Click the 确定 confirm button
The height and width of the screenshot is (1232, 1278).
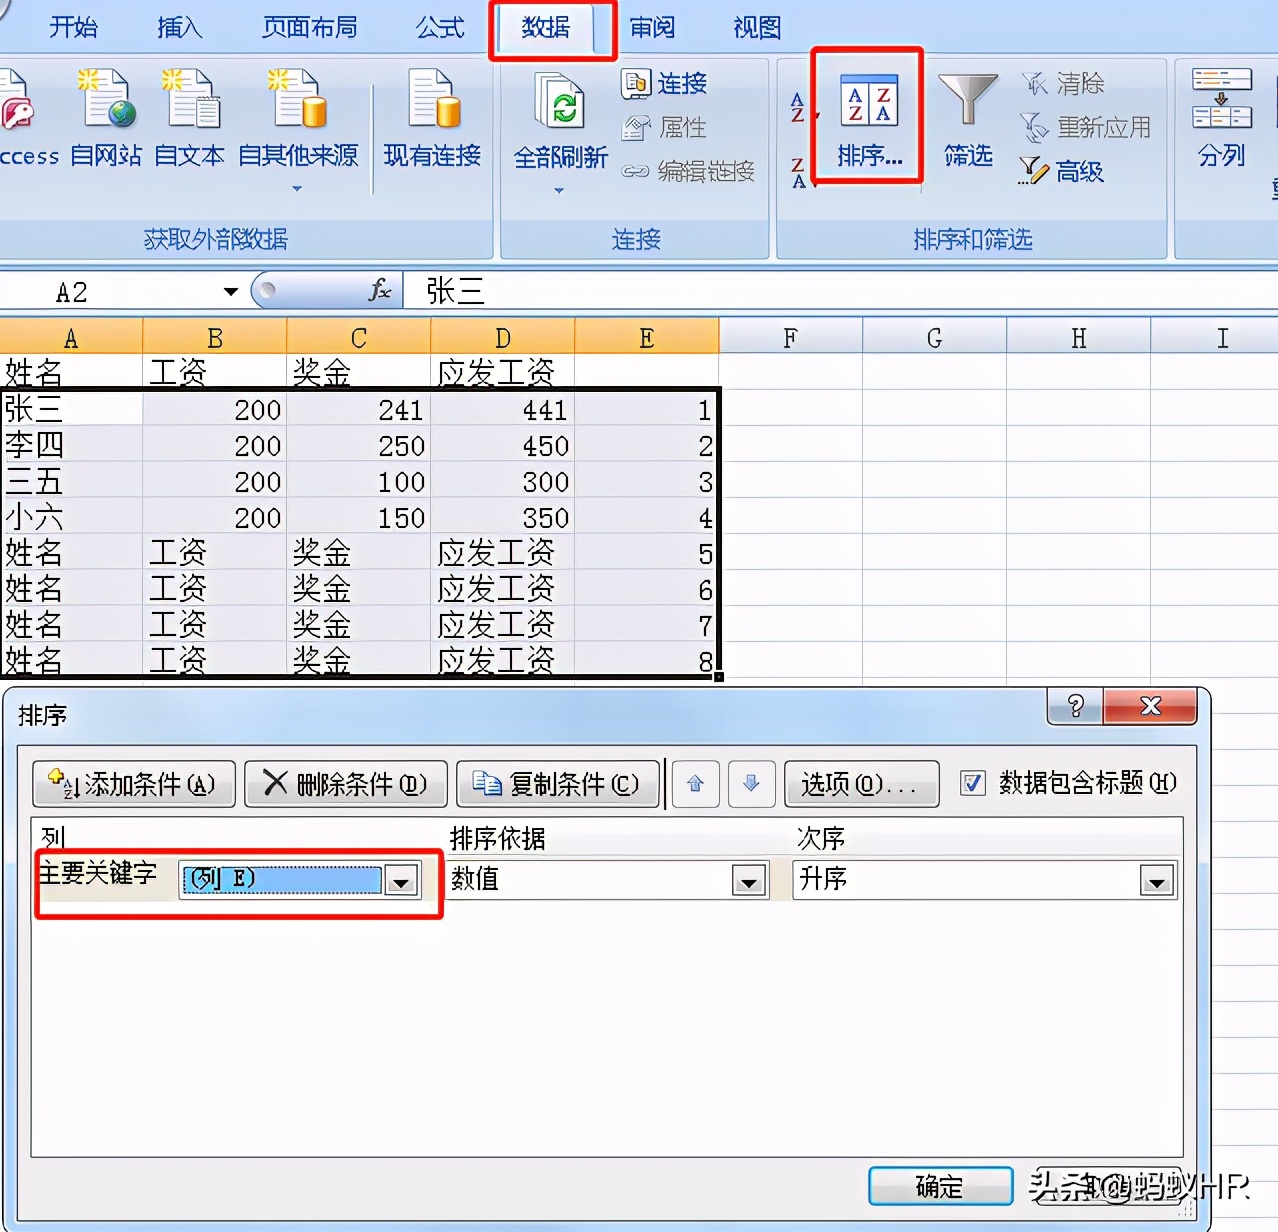point(940,1186)
